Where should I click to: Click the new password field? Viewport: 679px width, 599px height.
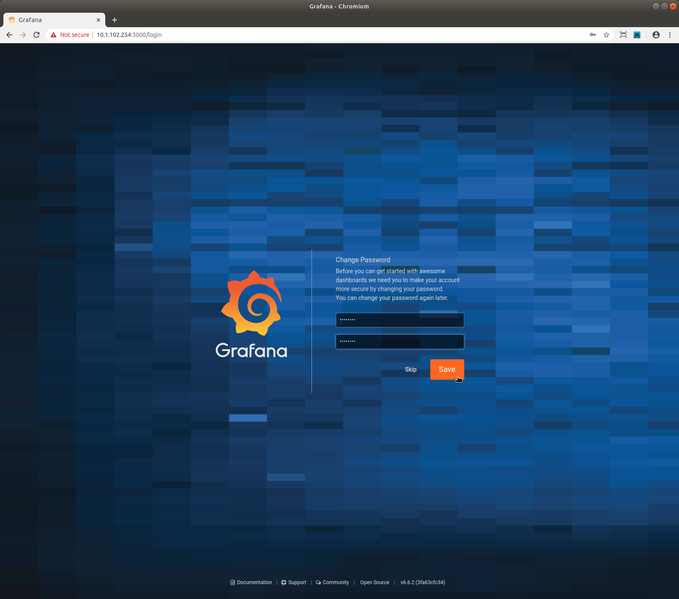click(x=400, y=320)
